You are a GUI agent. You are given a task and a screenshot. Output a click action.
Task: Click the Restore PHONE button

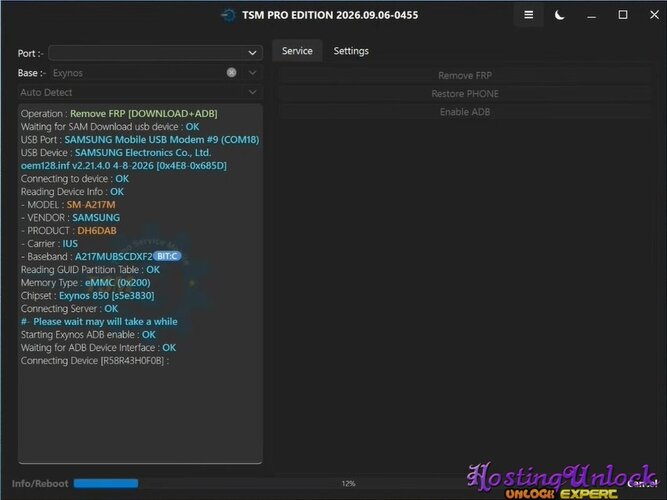tap(465, 94)
